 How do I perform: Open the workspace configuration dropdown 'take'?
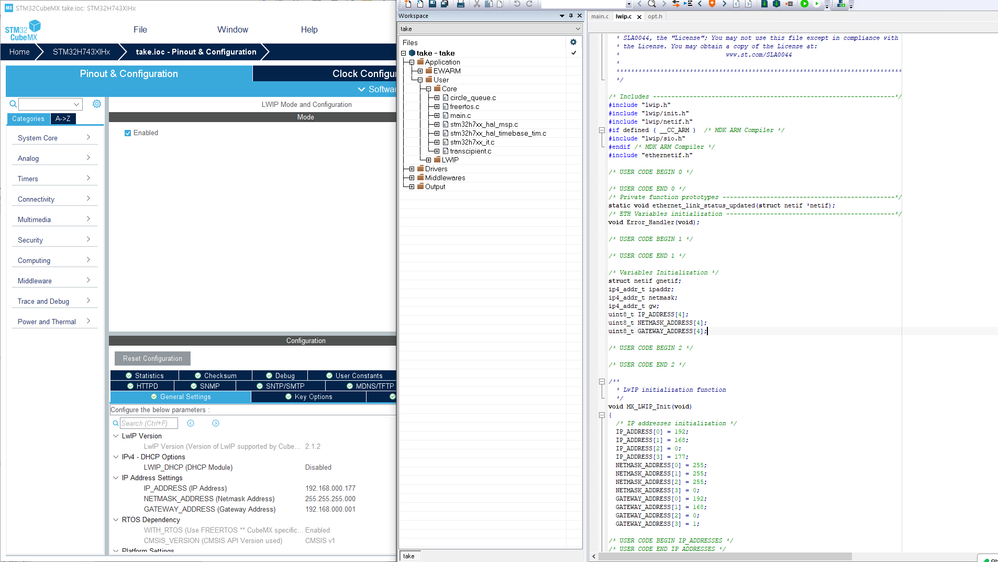(x=490, y=29)
